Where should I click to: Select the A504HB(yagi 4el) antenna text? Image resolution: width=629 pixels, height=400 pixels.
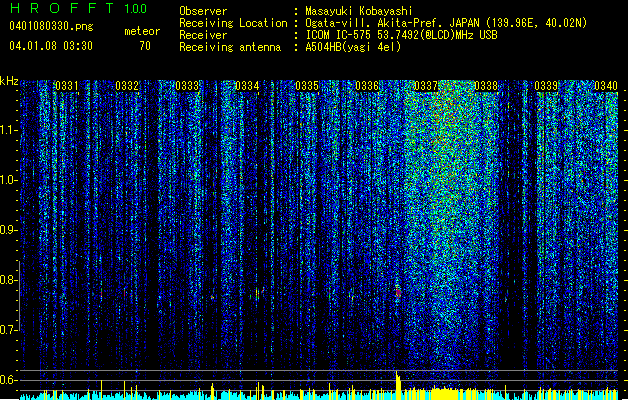point(353,47)
